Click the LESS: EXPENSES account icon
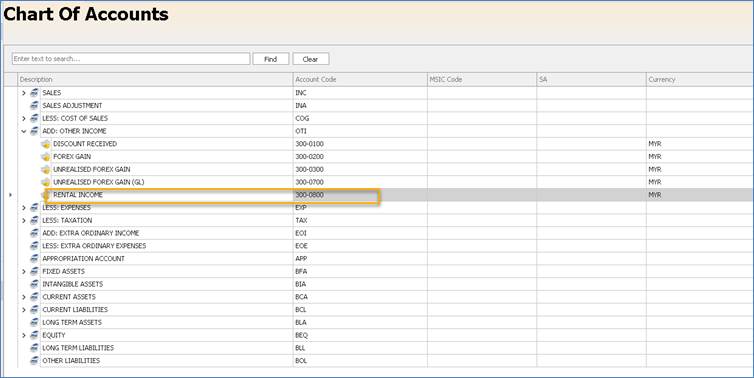754x378 pixels. tap(34, 208)
